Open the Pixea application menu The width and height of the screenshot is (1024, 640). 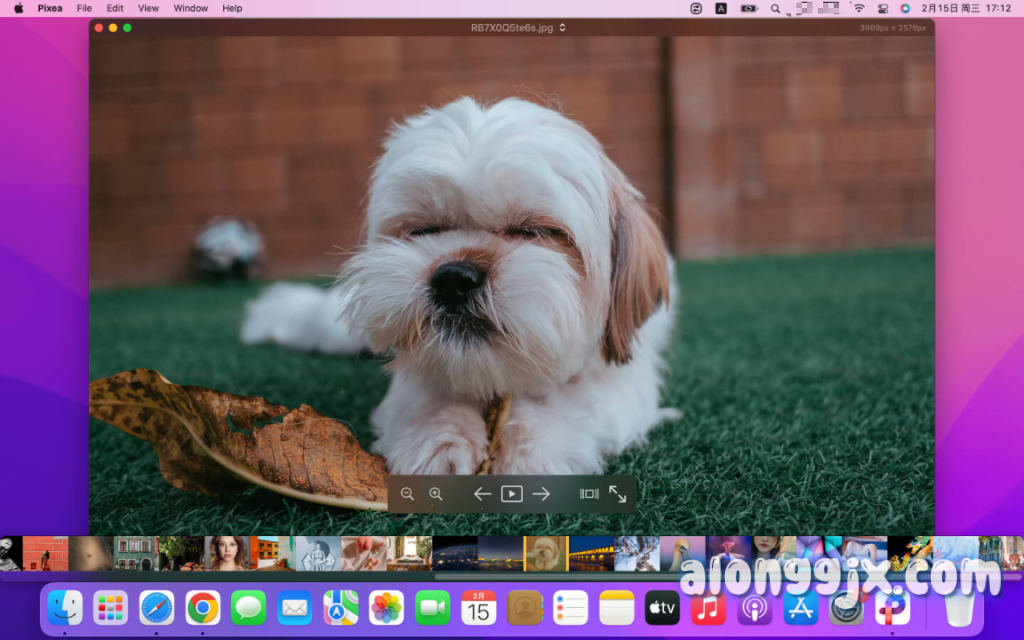[x=50, y=8]
